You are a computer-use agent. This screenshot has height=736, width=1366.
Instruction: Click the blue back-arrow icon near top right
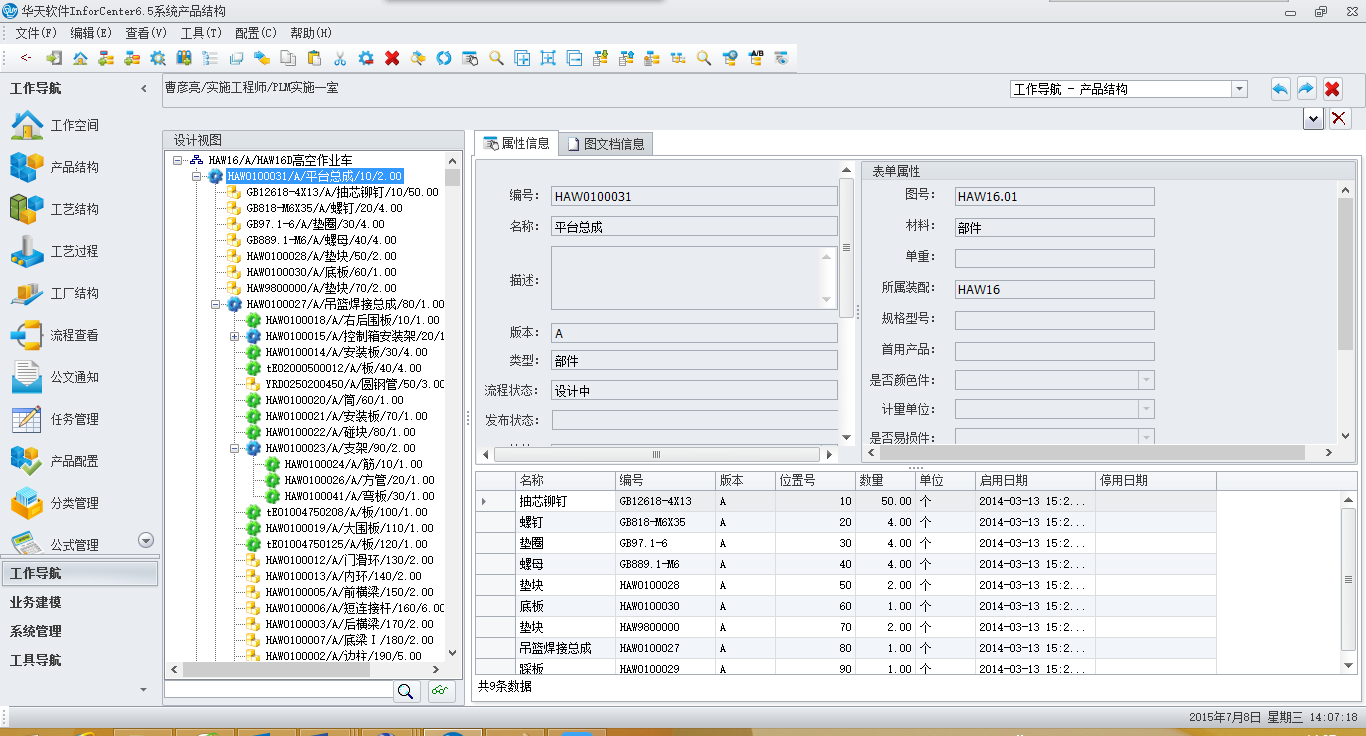[x=1280, y=88]
